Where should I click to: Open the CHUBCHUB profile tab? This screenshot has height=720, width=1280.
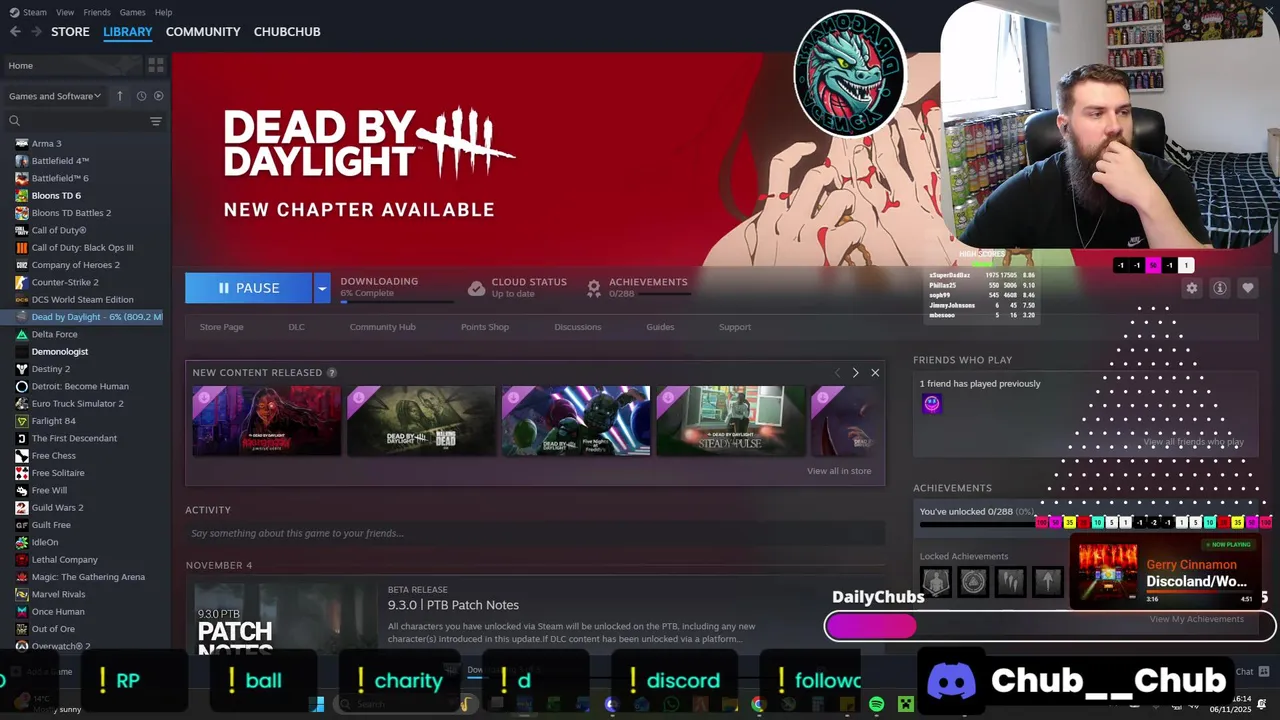[x=287, y=32]
